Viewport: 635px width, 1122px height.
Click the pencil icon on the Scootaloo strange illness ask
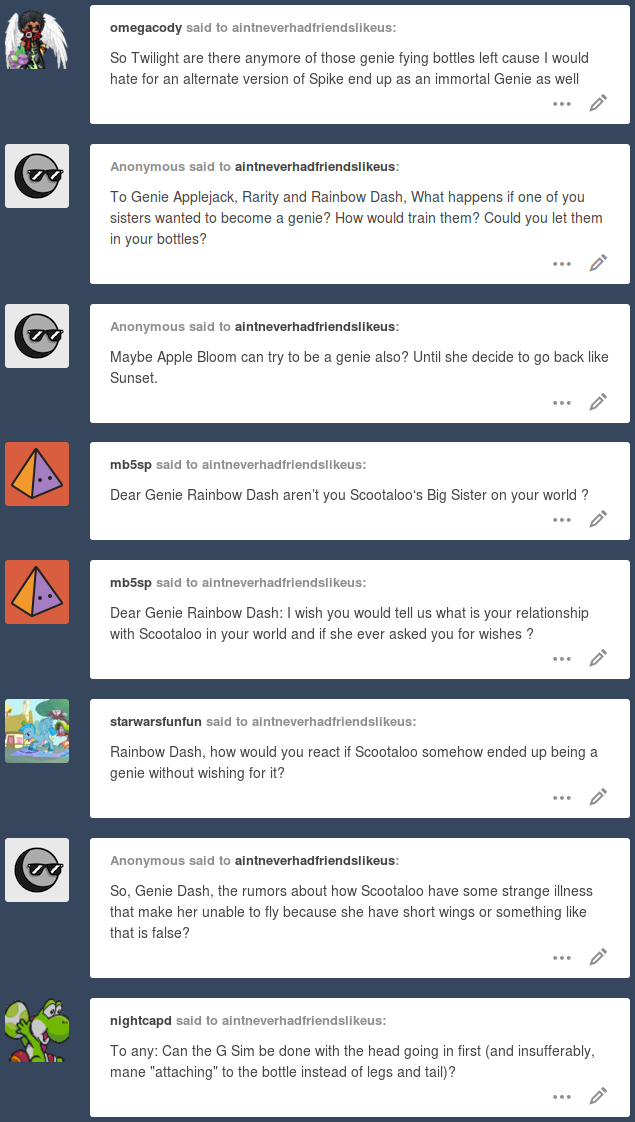click(598, 957)
